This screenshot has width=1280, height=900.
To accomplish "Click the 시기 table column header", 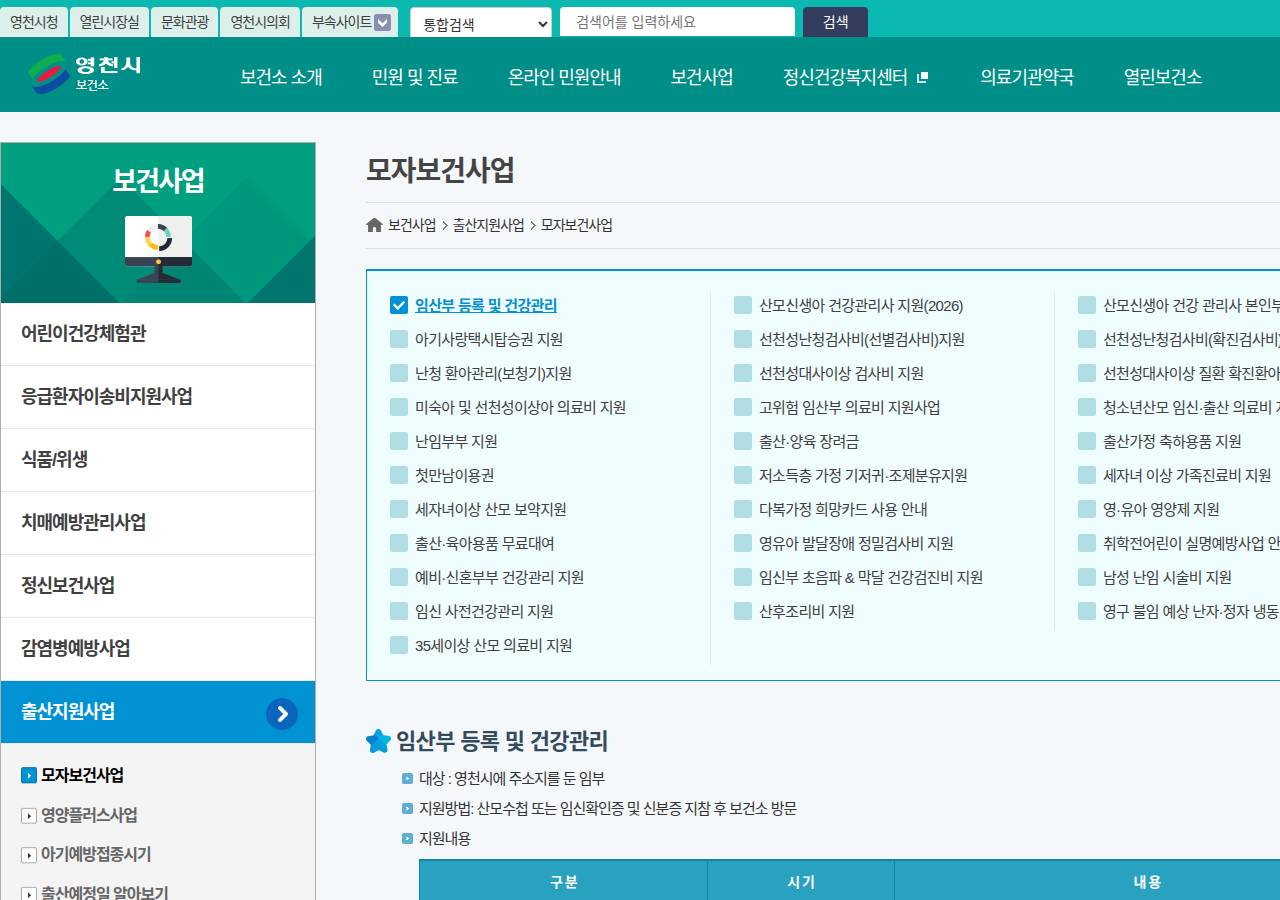I will coord(801,881).
